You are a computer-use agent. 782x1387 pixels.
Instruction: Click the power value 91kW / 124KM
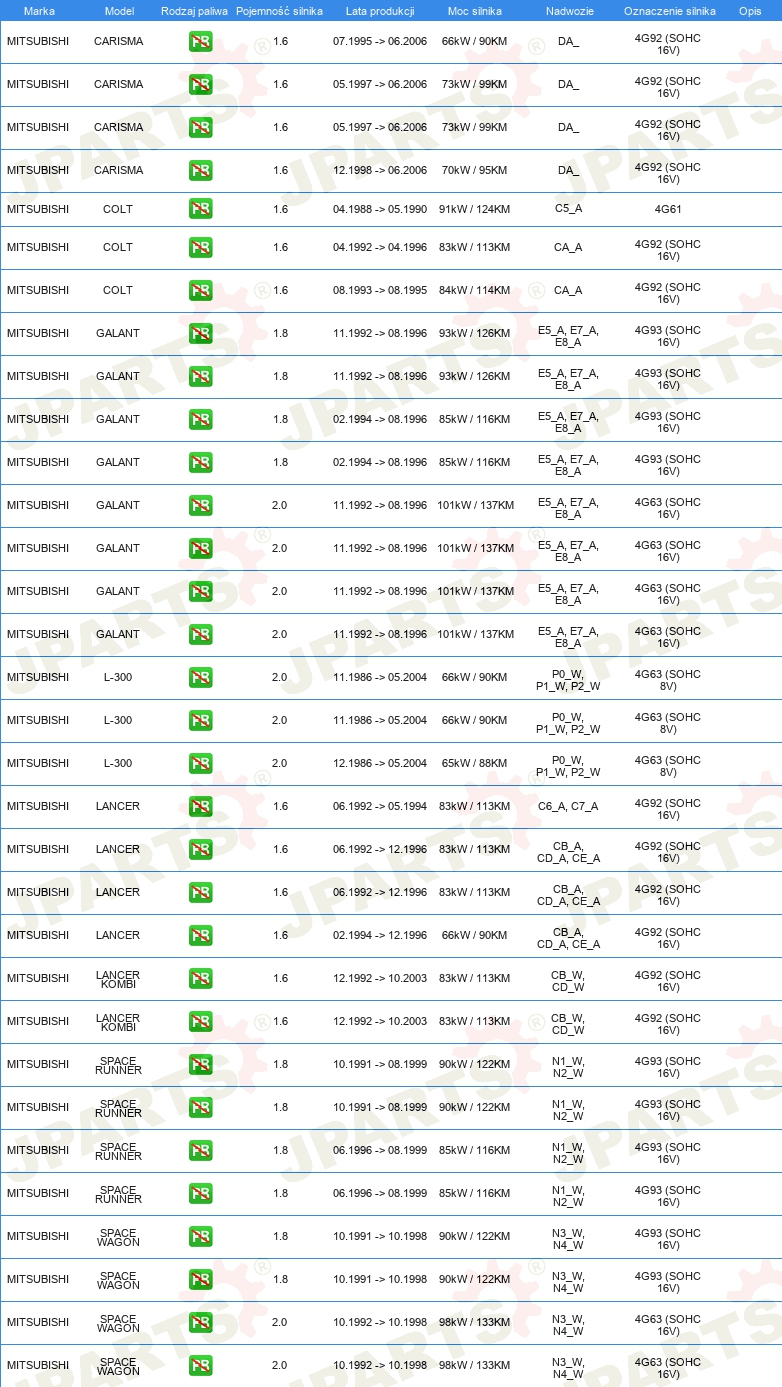(x=475, y=209)
